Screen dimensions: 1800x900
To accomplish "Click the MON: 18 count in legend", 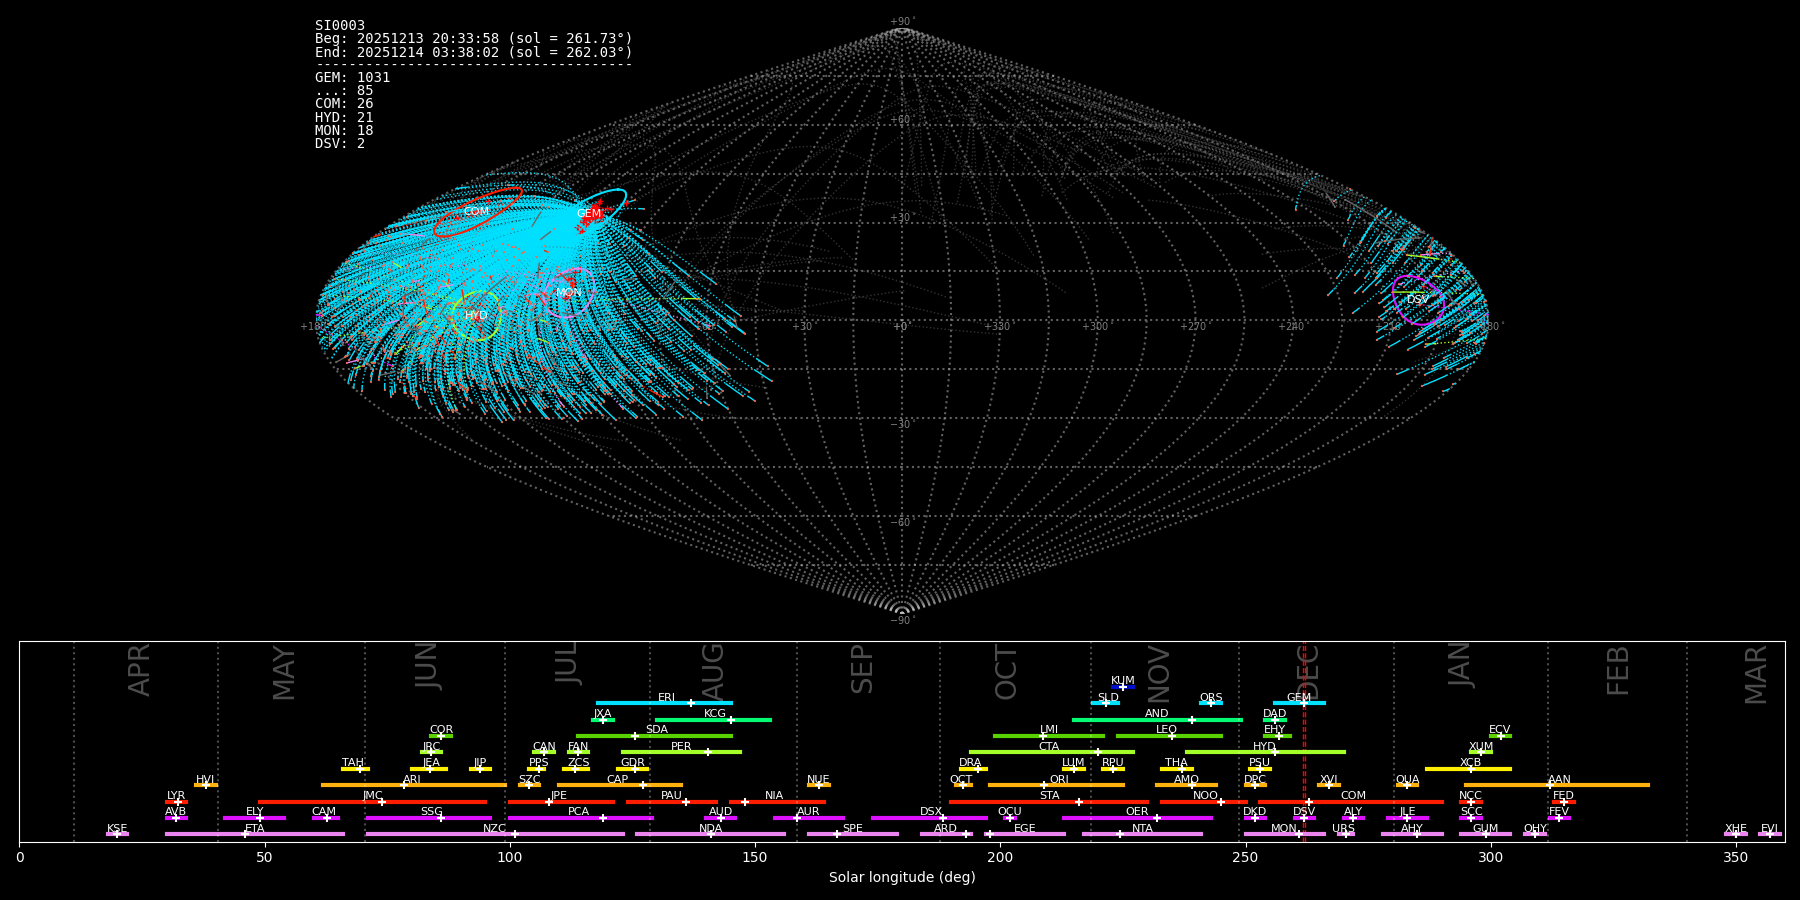I will pyautogui.click(x=344, y=131).
